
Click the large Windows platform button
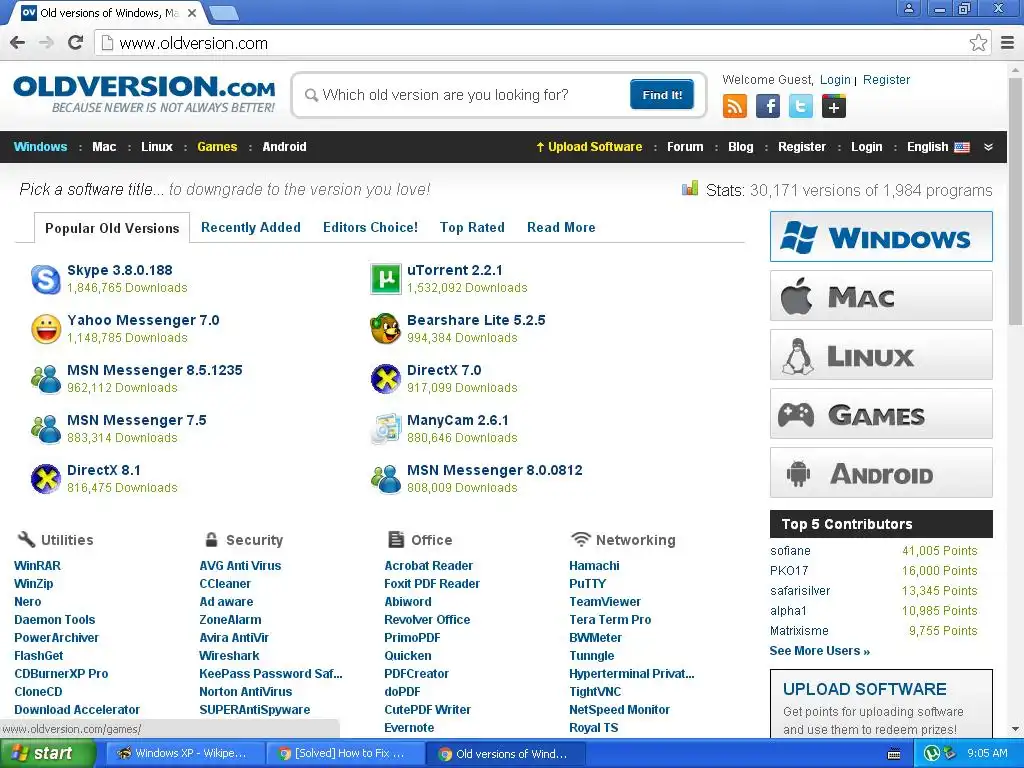pyautogui.click(x=881, y=236)
